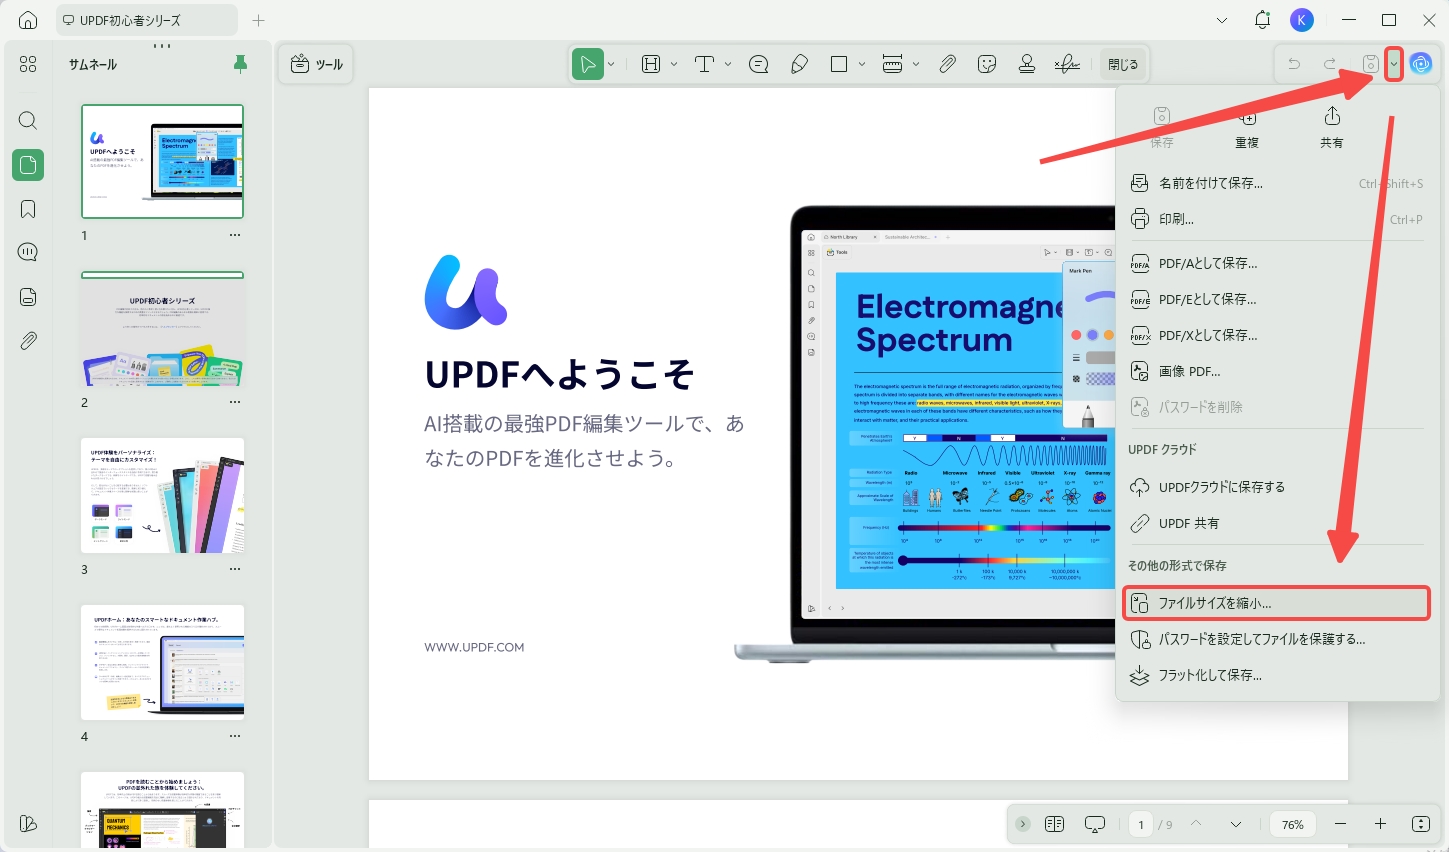Open the home screen icon
Screen dimensions: 1449x852
click(x=28, y=20)
